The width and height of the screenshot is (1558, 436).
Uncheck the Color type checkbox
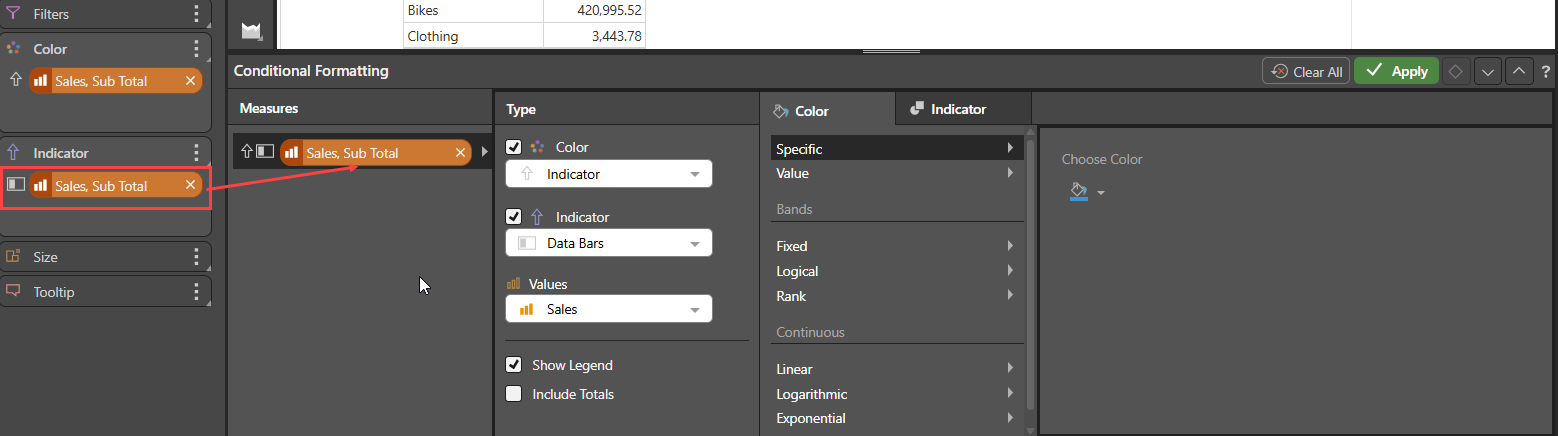coord(514,147)
